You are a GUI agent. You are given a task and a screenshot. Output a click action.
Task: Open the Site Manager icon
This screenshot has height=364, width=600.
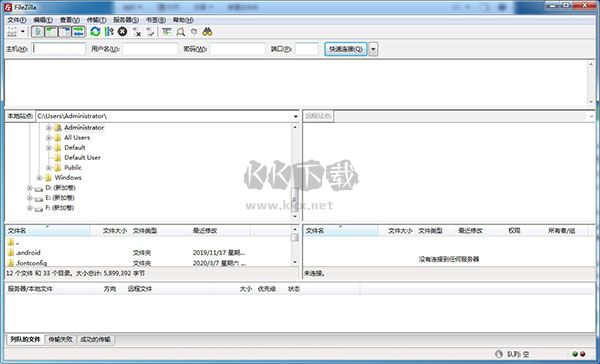pyautogui.click(x=12, y=32)
